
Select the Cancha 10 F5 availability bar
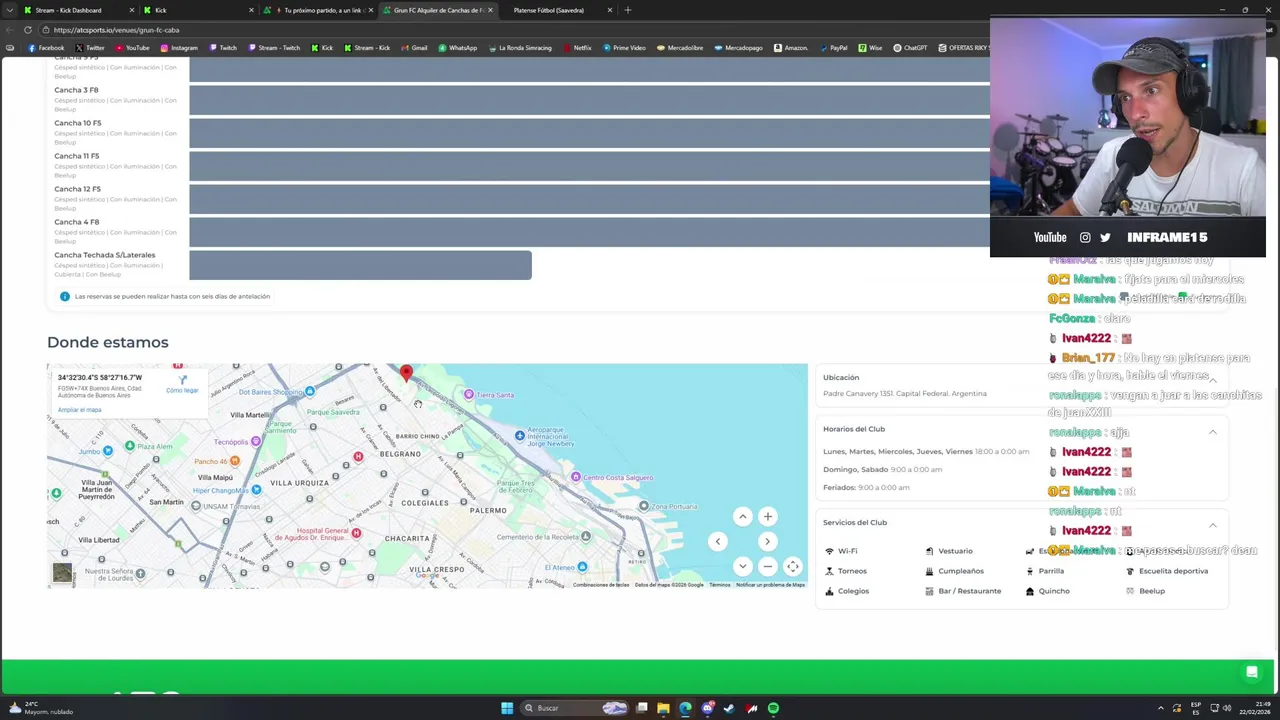[589, 133]
